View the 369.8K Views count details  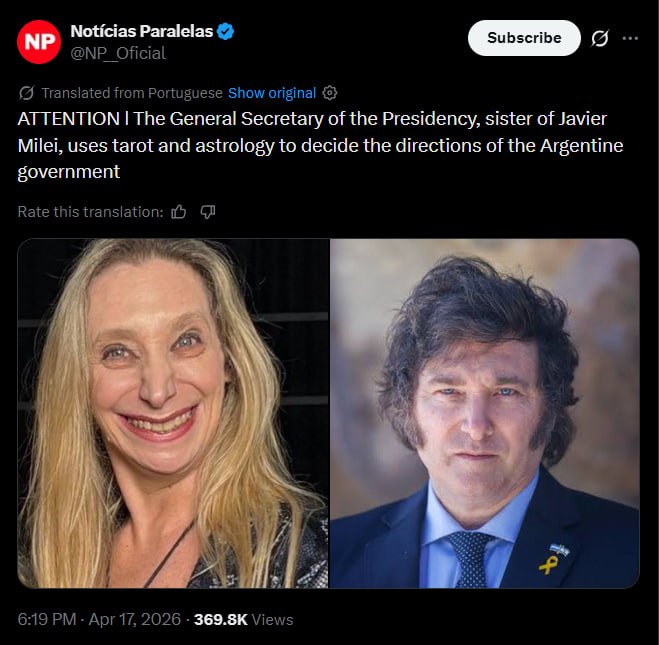[x=244, y=619]
